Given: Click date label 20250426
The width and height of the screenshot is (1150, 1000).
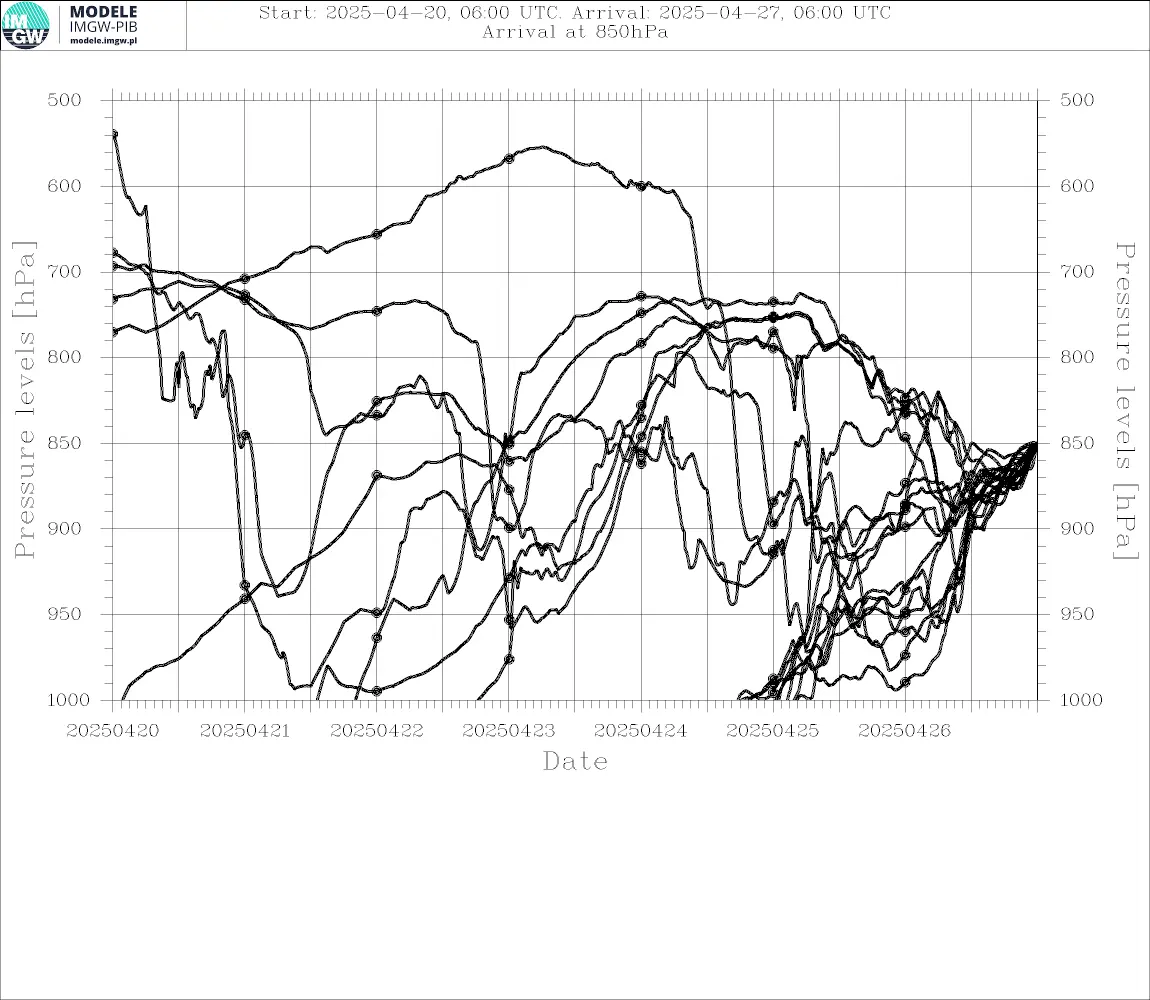Looking at the screenshot, I should [905, 731].
